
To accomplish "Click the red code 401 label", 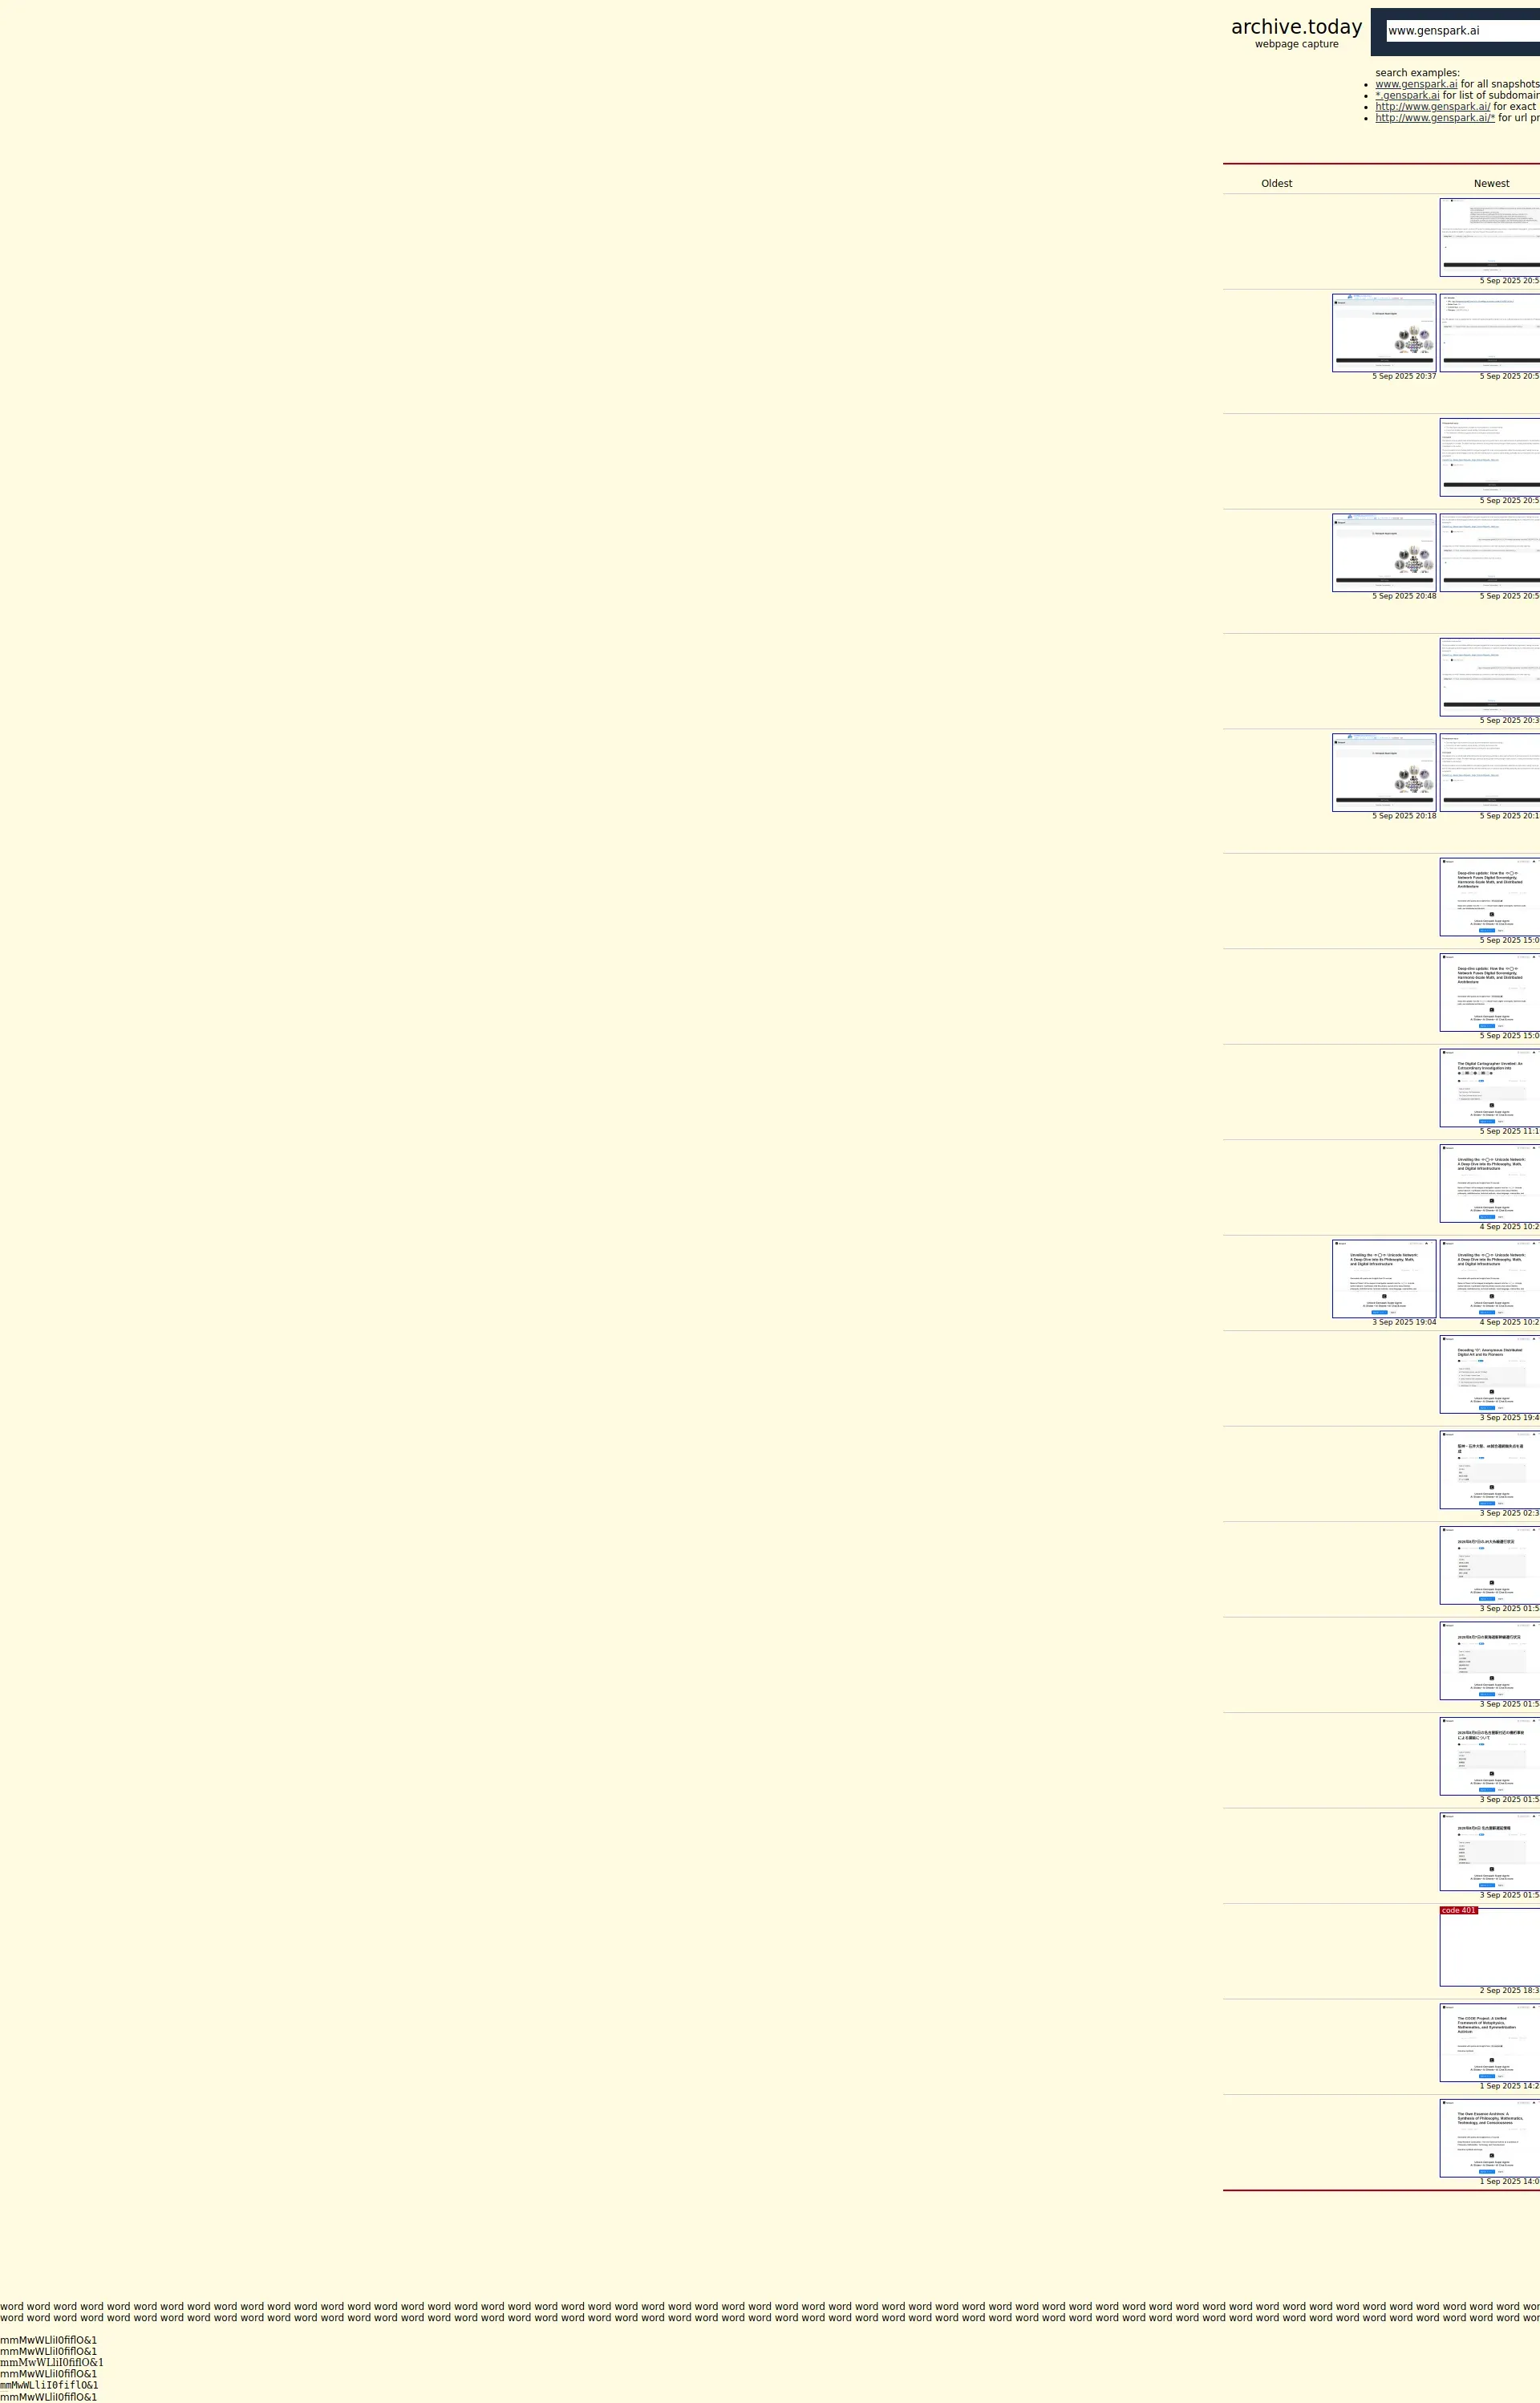I will coord(1458,1911).
